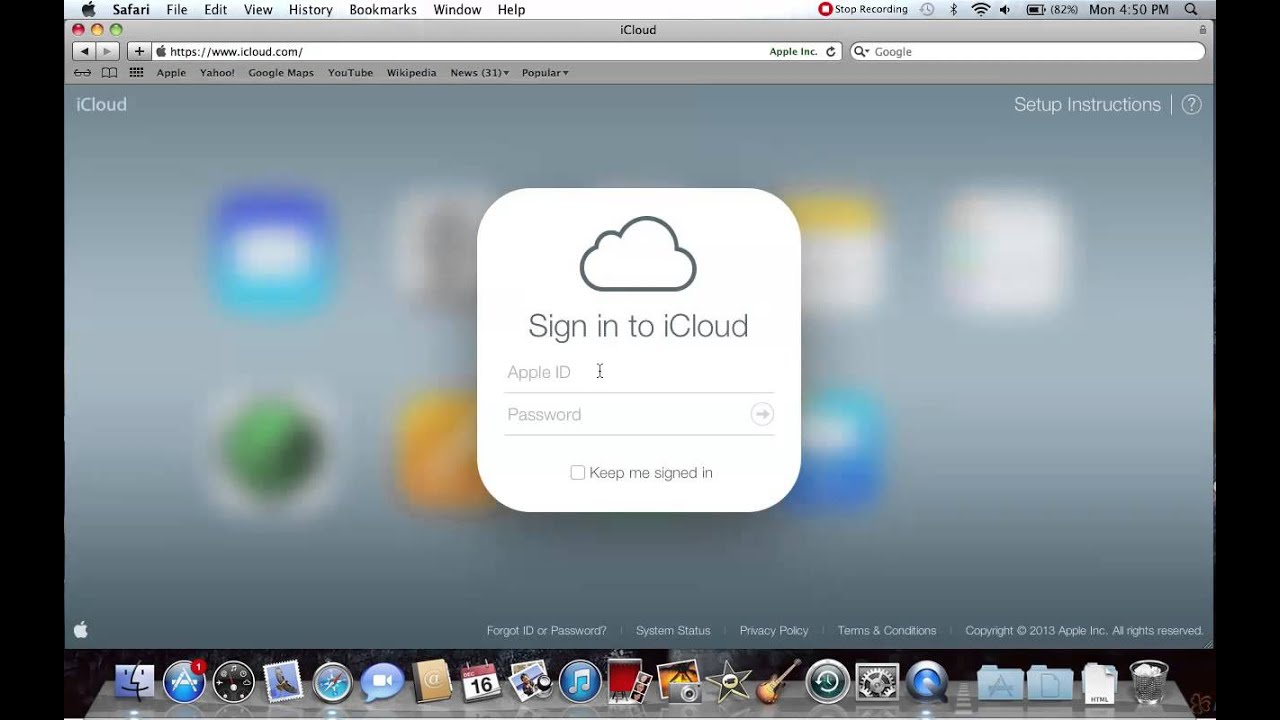
Task: Click the Safari compass icon in dock
Action: click(332, 683)
